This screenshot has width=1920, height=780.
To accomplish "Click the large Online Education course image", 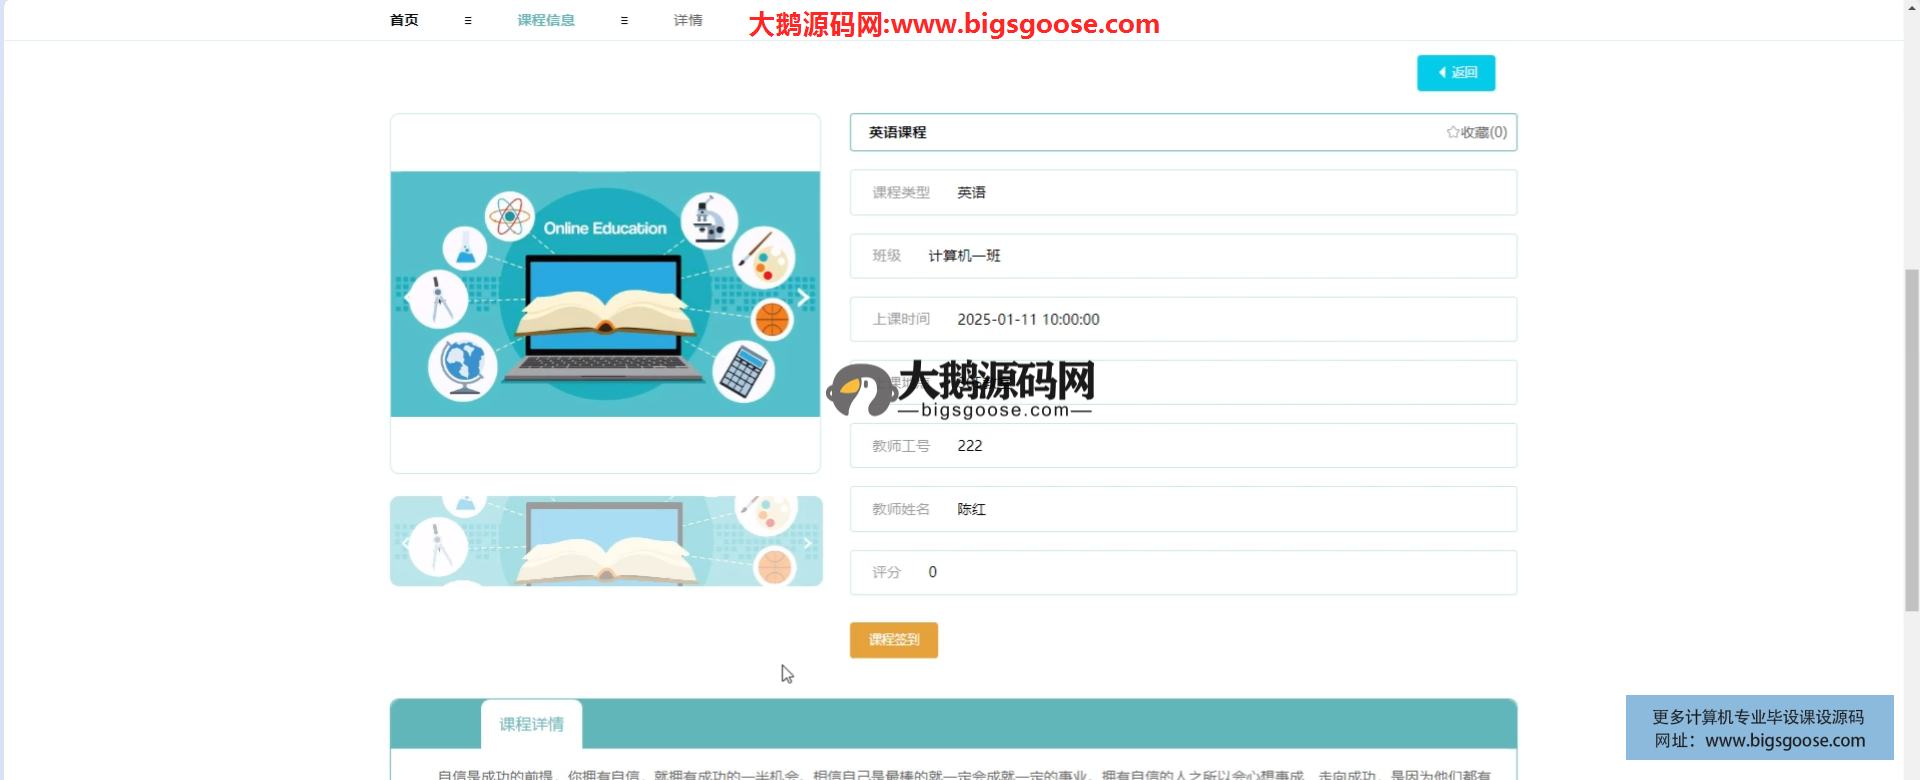I will coord(605,294).
